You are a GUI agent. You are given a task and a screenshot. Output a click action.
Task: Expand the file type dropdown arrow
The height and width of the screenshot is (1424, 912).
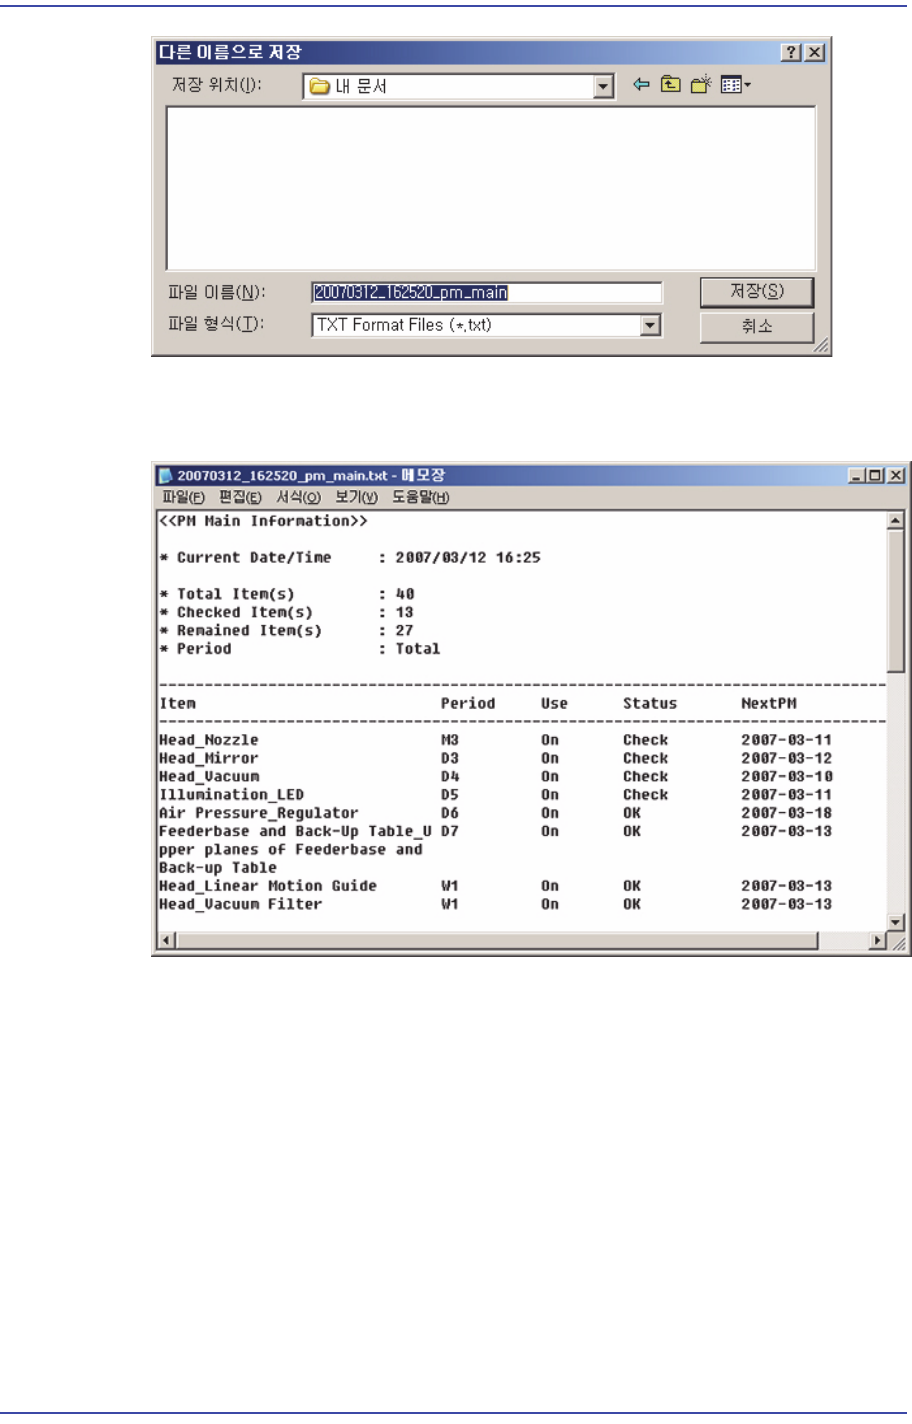[651, 325]
